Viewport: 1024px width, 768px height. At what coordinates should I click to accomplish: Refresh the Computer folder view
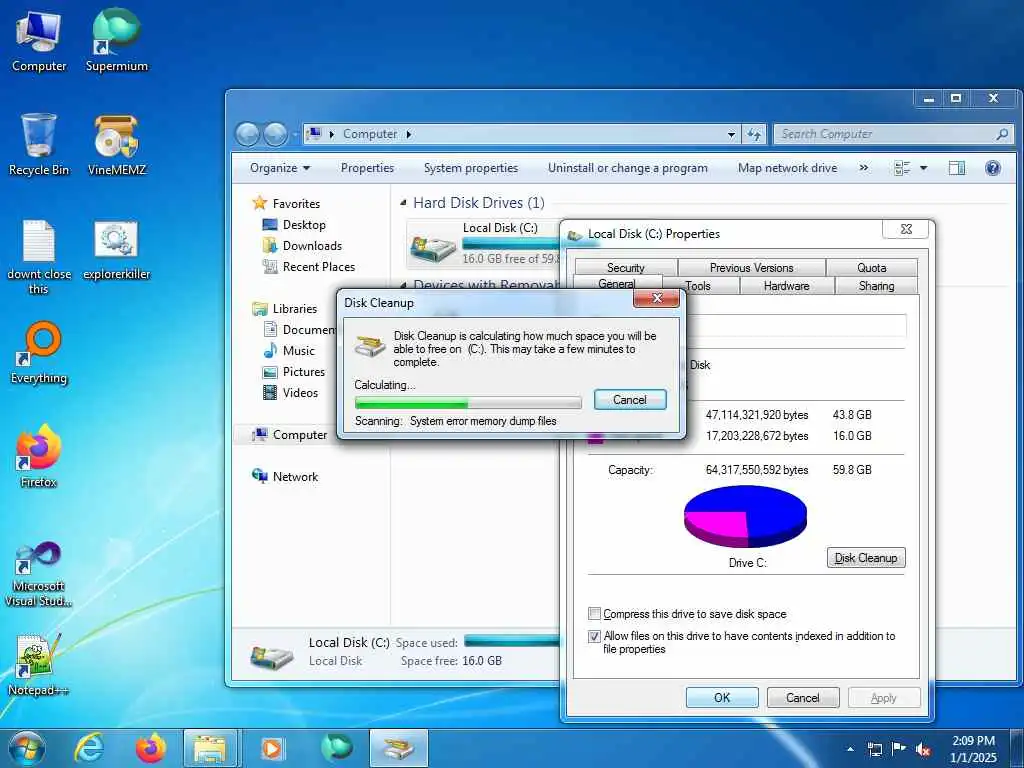click(754, 134)
